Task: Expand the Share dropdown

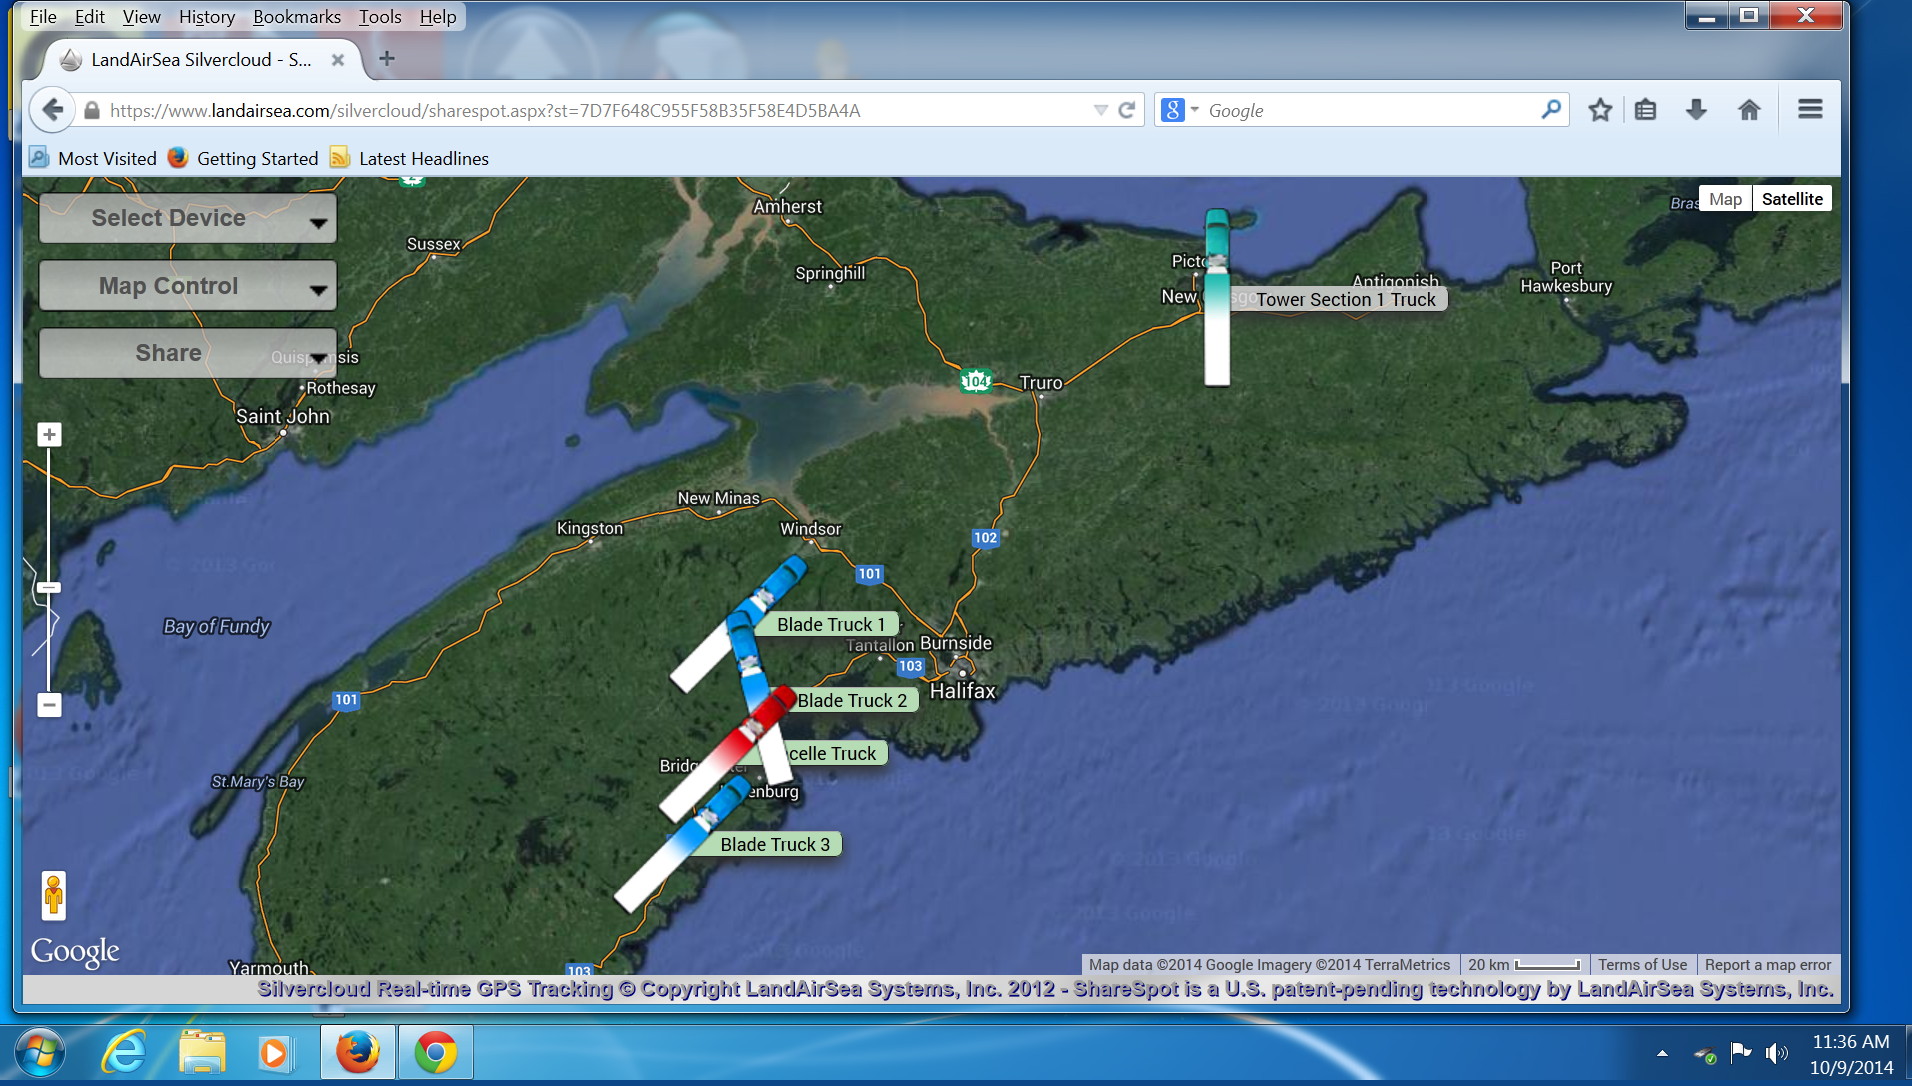Action: pos(188,353)
